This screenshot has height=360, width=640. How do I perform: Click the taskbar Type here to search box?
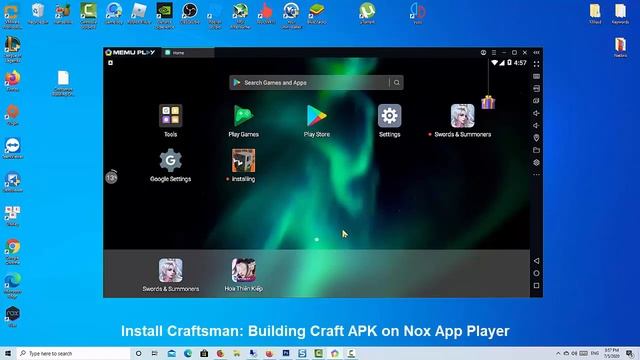73,353
